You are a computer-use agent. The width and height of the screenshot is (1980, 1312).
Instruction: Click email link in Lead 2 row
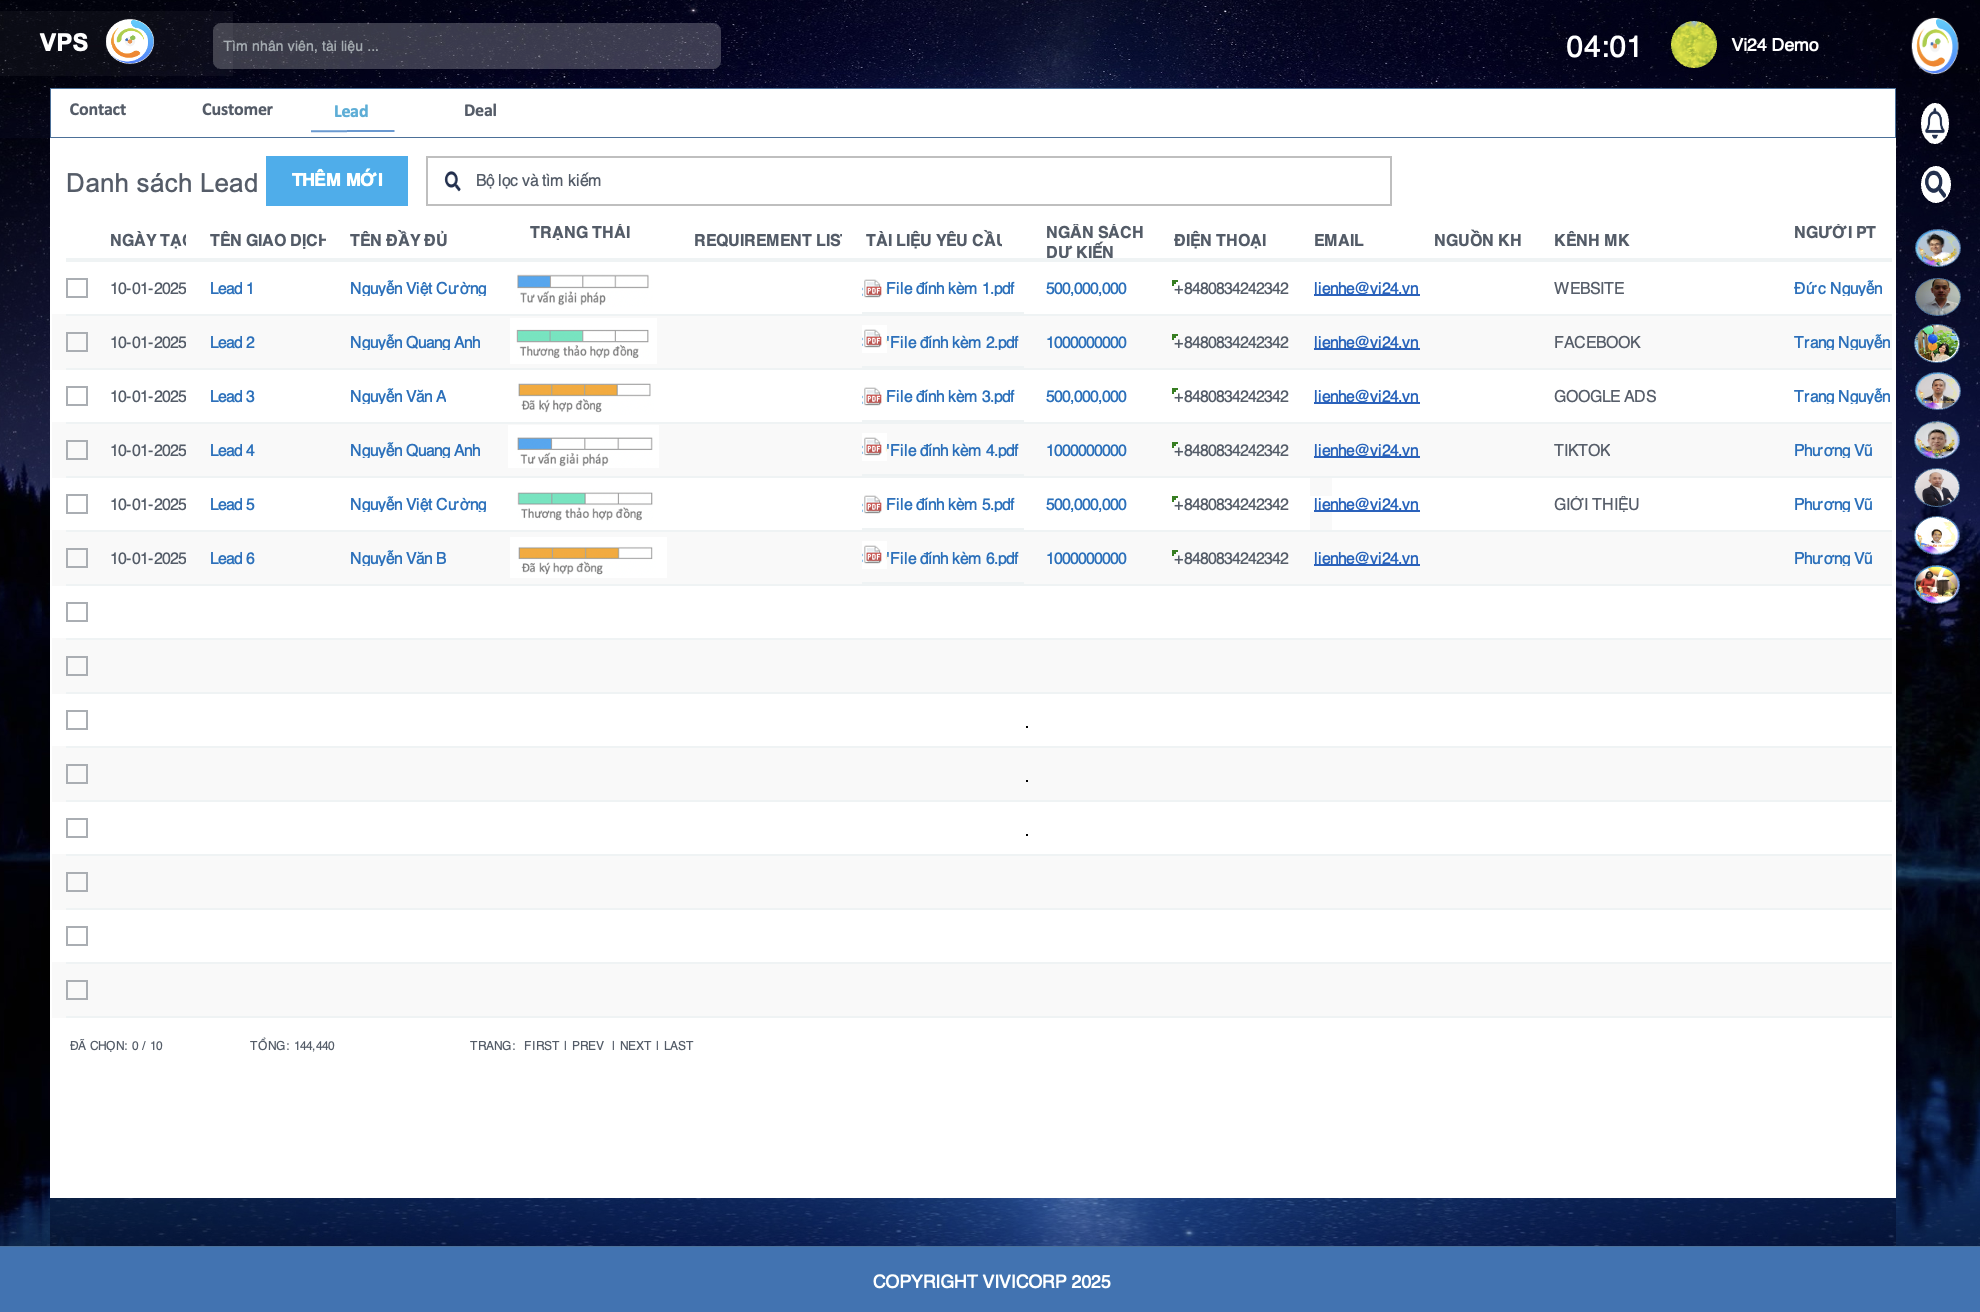tap(1366, 342)
